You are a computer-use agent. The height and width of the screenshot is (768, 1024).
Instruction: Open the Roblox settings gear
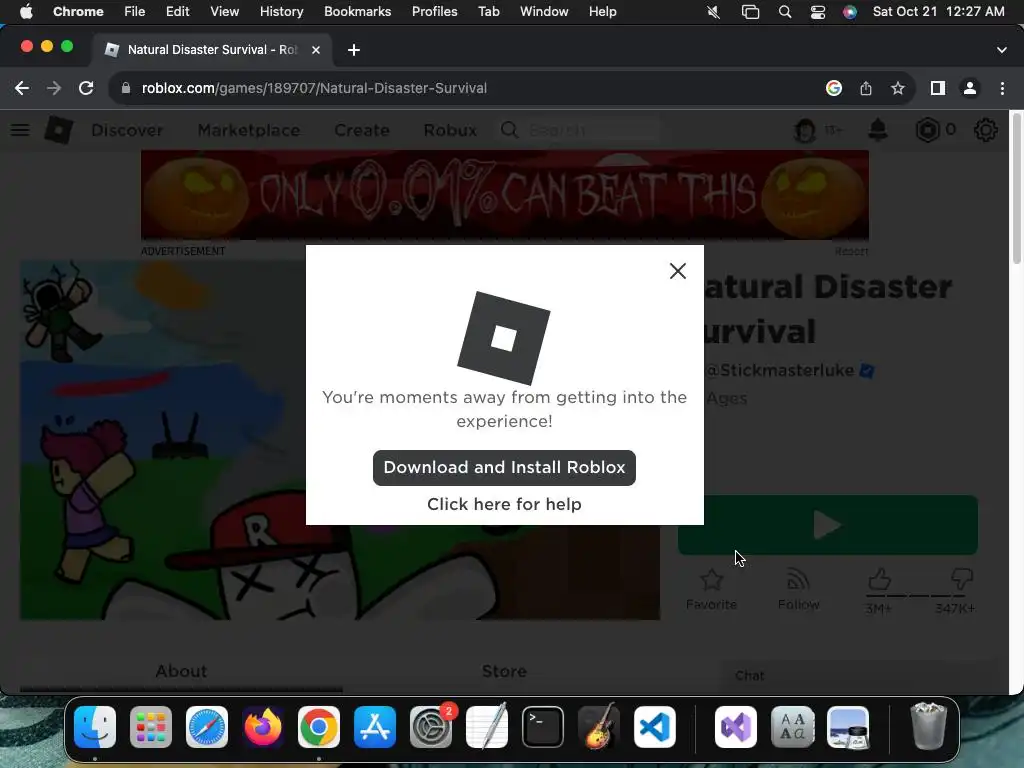[x=985, y=130]
